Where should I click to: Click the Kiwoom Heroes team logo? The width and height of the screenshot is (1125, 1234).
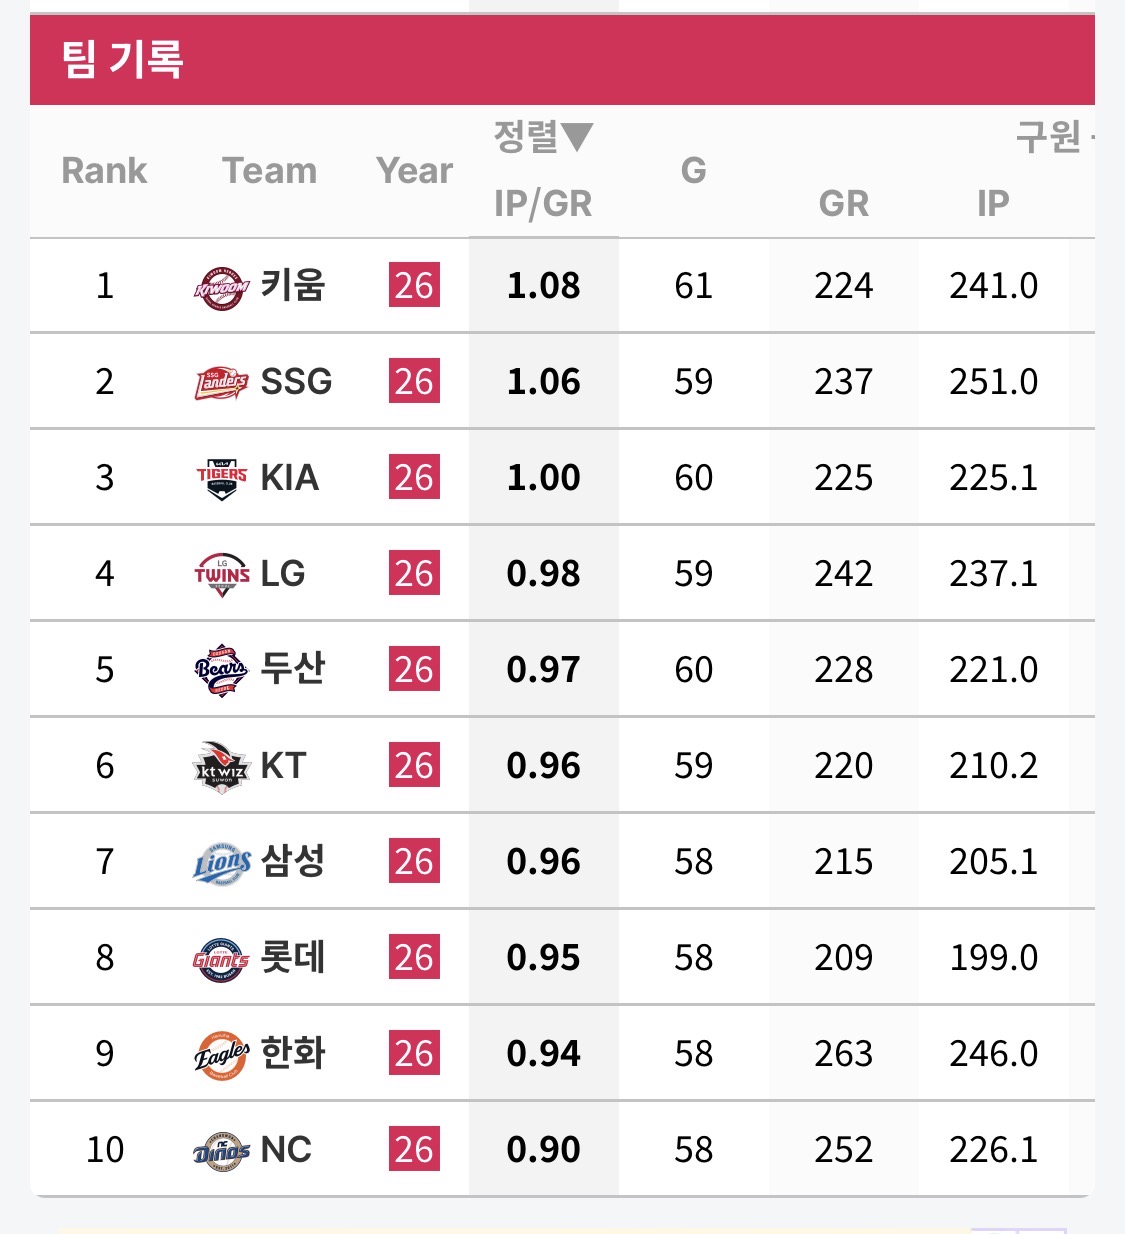coord(221,289)
